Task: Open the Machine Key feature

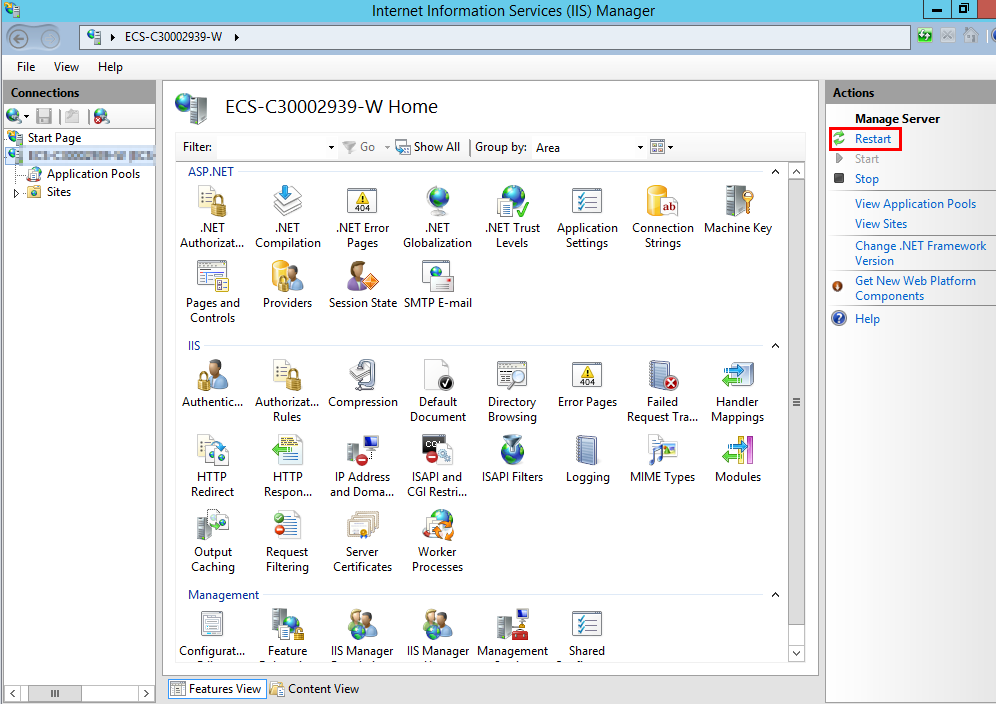Action: (737, 210)
